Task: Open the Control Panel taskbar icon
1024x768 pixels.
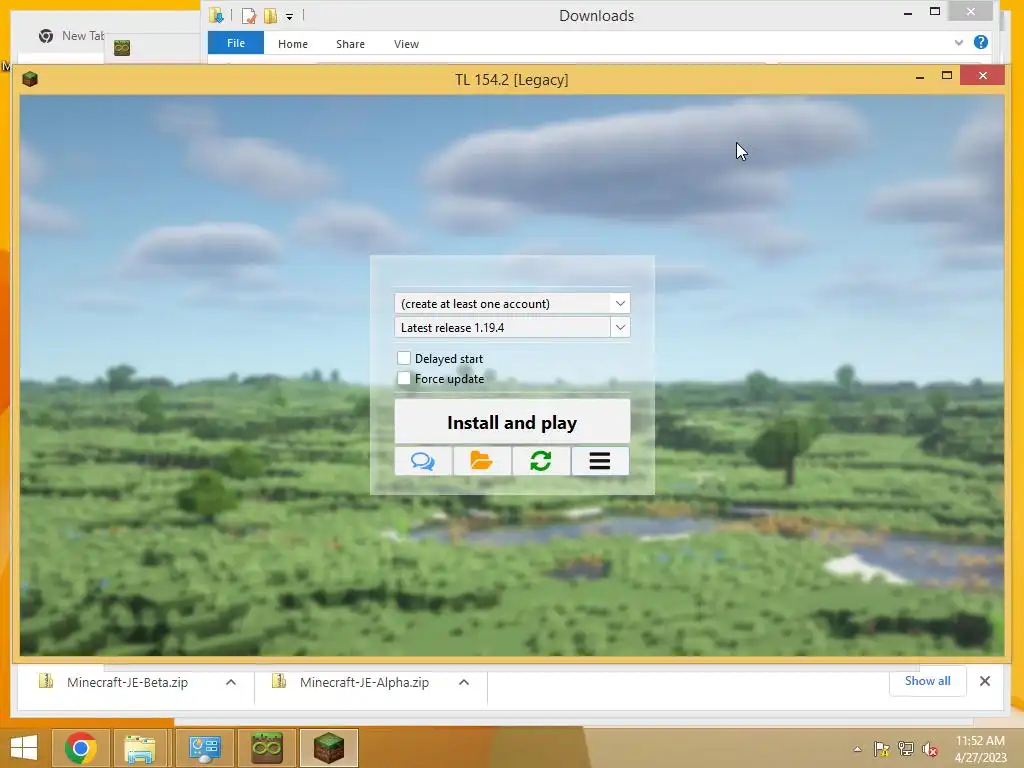Action: (204, 748)
